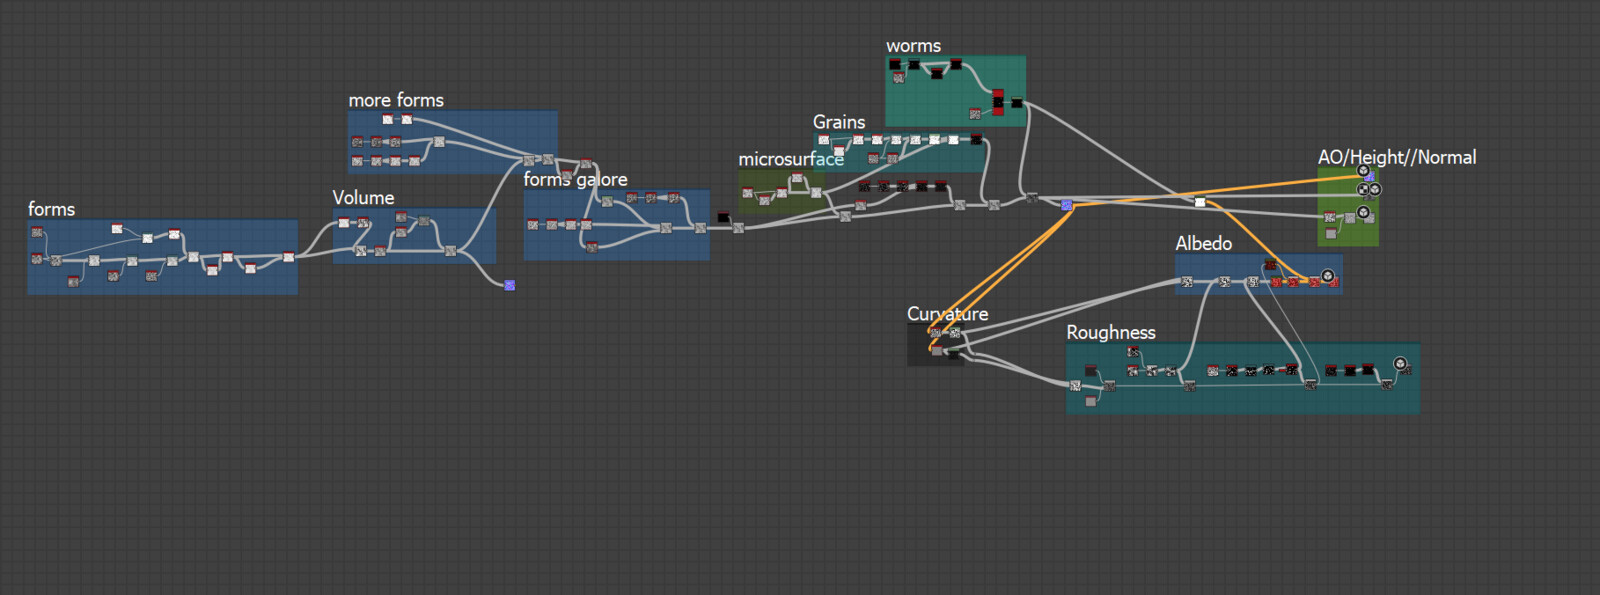1600x595 pixels.
Task: Select the tall red node in worms frame
Action: coord(998,102)
